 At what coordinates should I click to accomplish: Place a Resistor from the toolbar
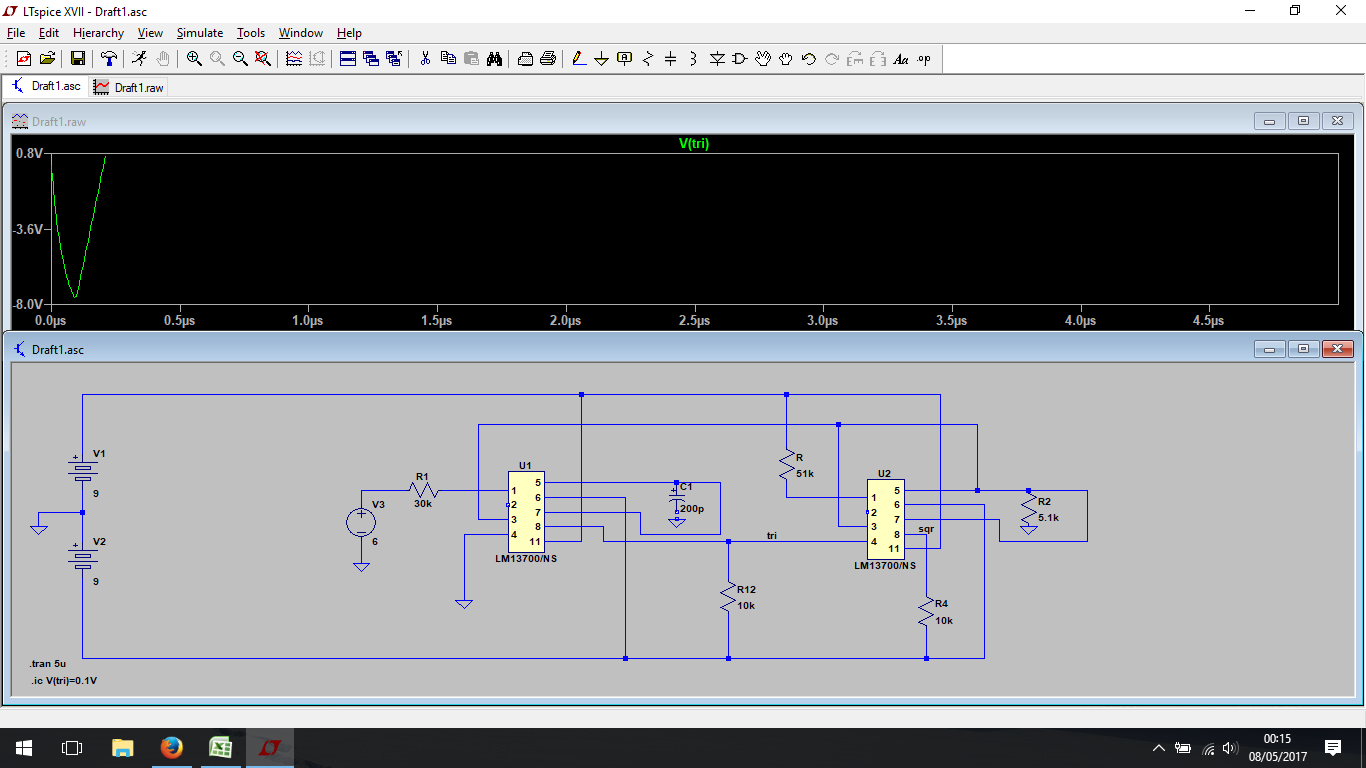[x=648, y=59]
